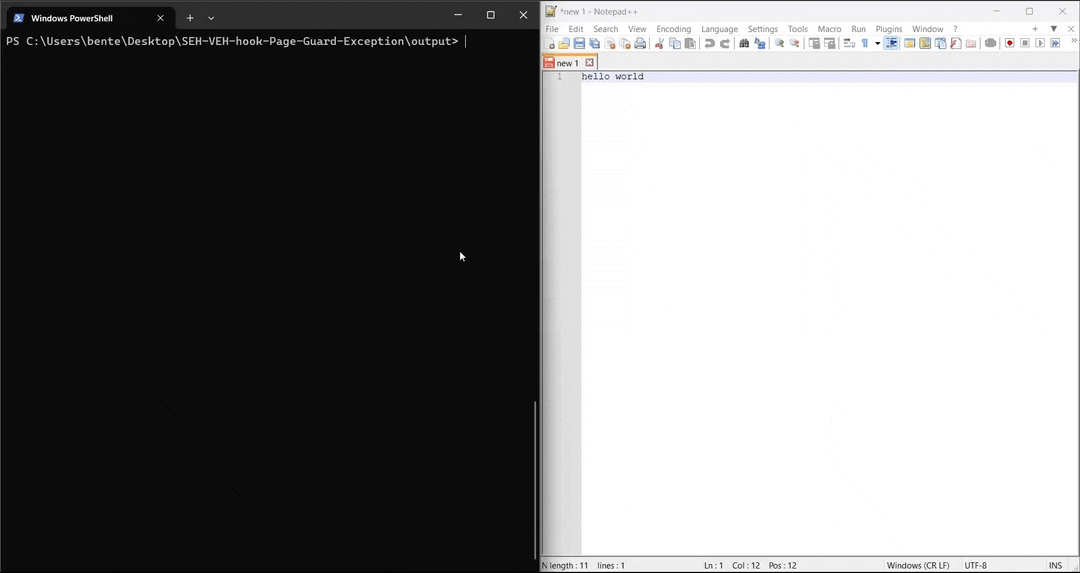Expand the toolbar overflow chevron

pos(1073,41)
